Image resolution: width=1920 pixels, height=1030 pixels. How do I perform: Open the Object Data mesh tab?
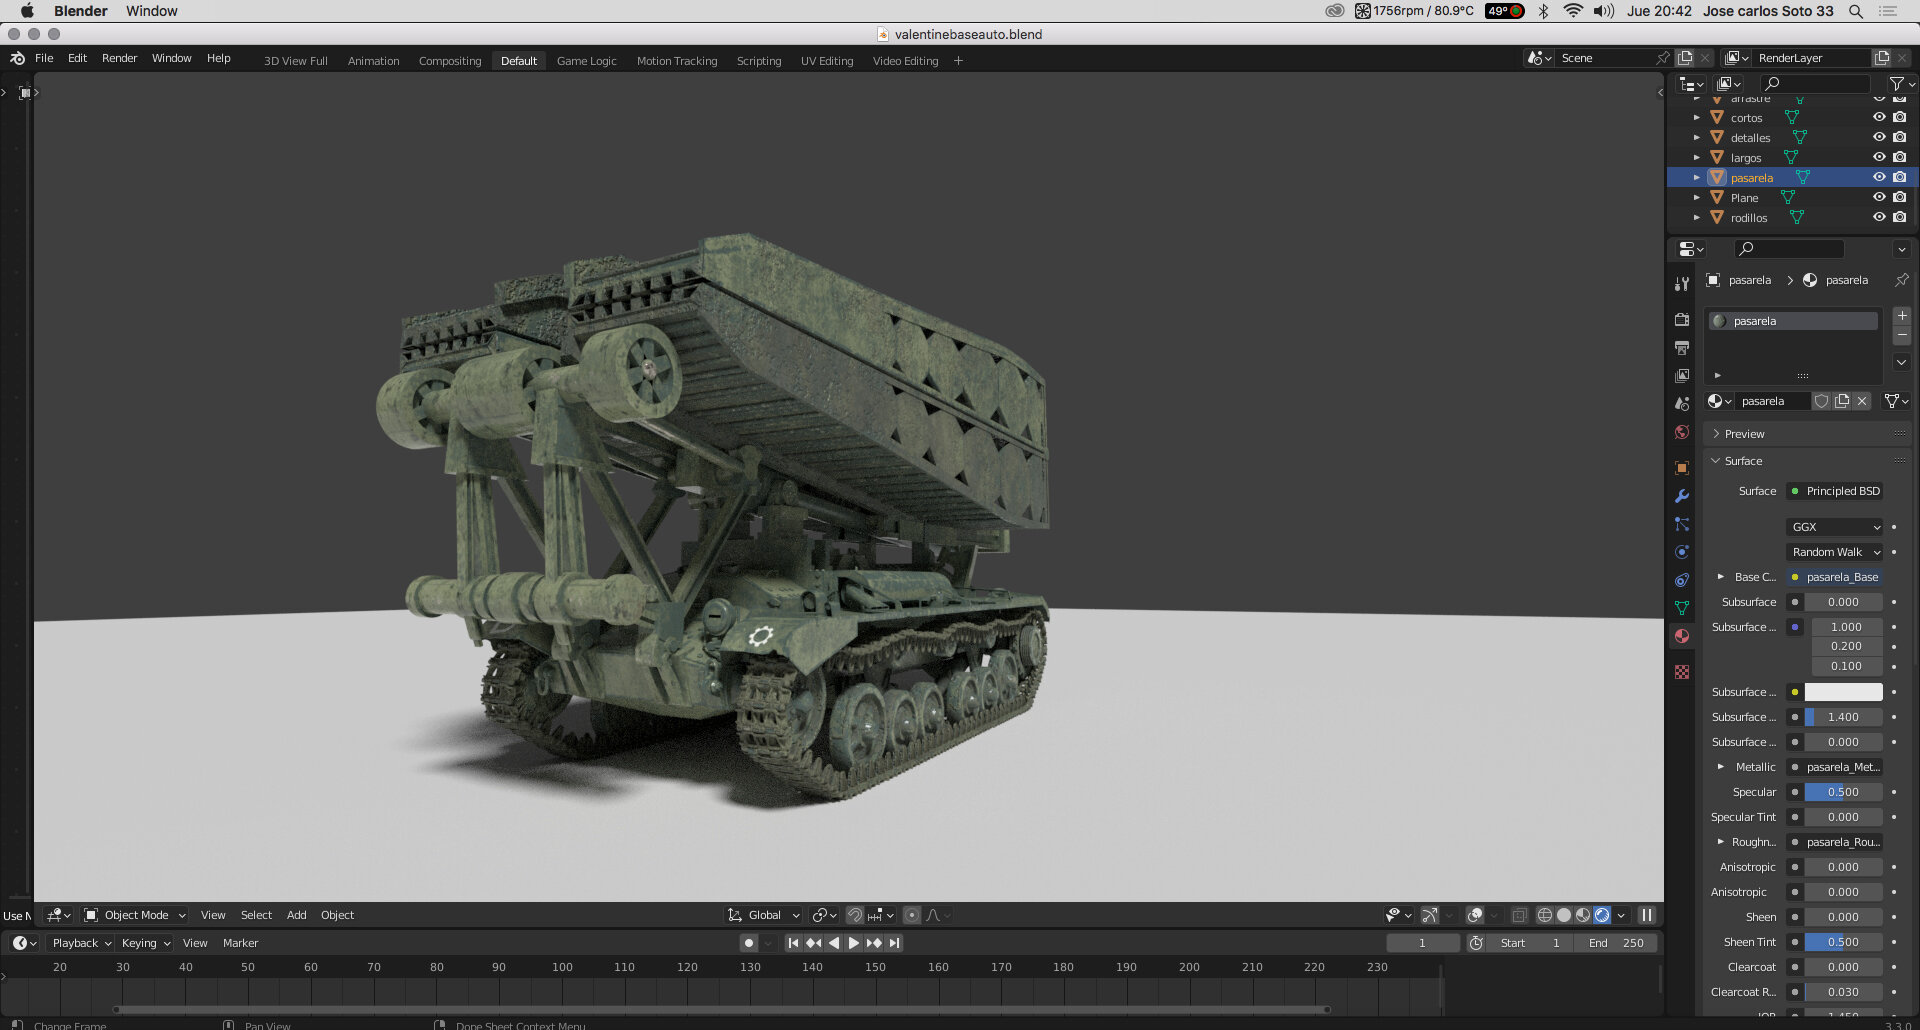[1682, 608]
